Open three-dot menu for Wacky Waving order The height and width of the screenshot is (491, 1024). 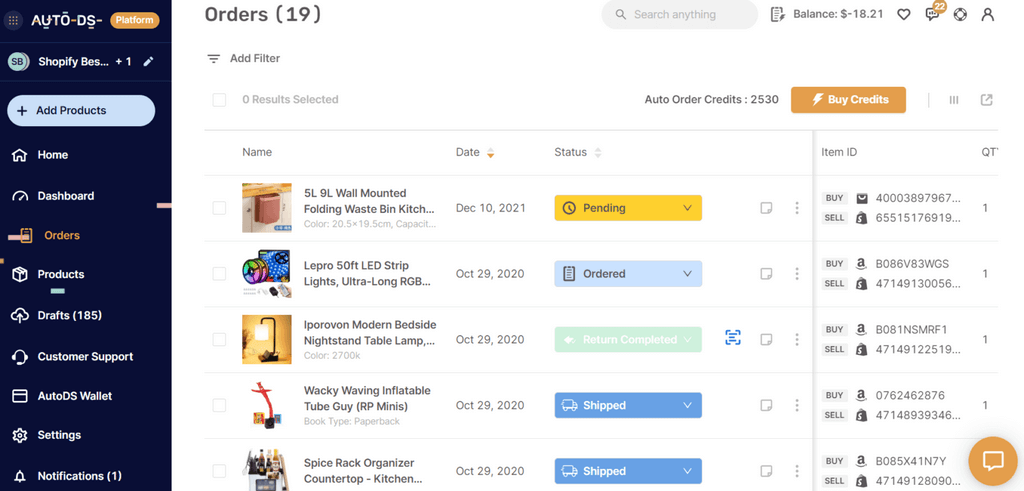coord(797,405)
